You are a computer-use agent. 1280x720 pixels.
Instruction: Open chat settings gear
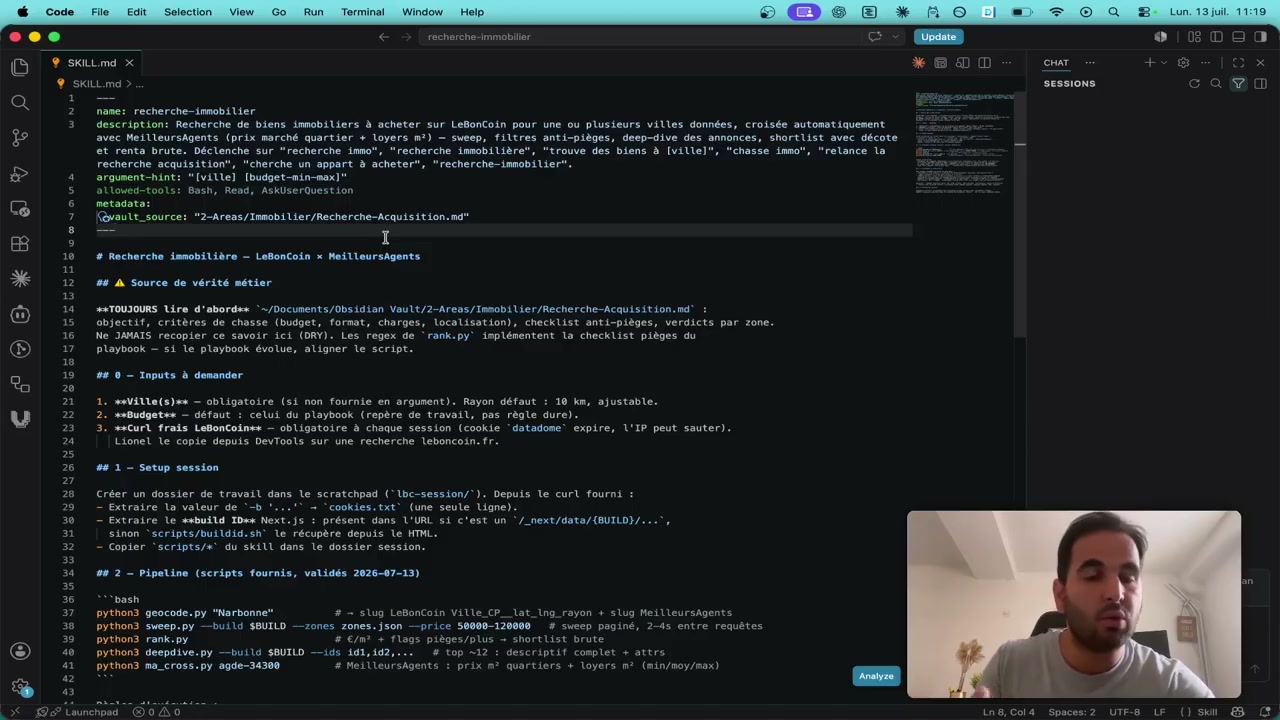1183,63
